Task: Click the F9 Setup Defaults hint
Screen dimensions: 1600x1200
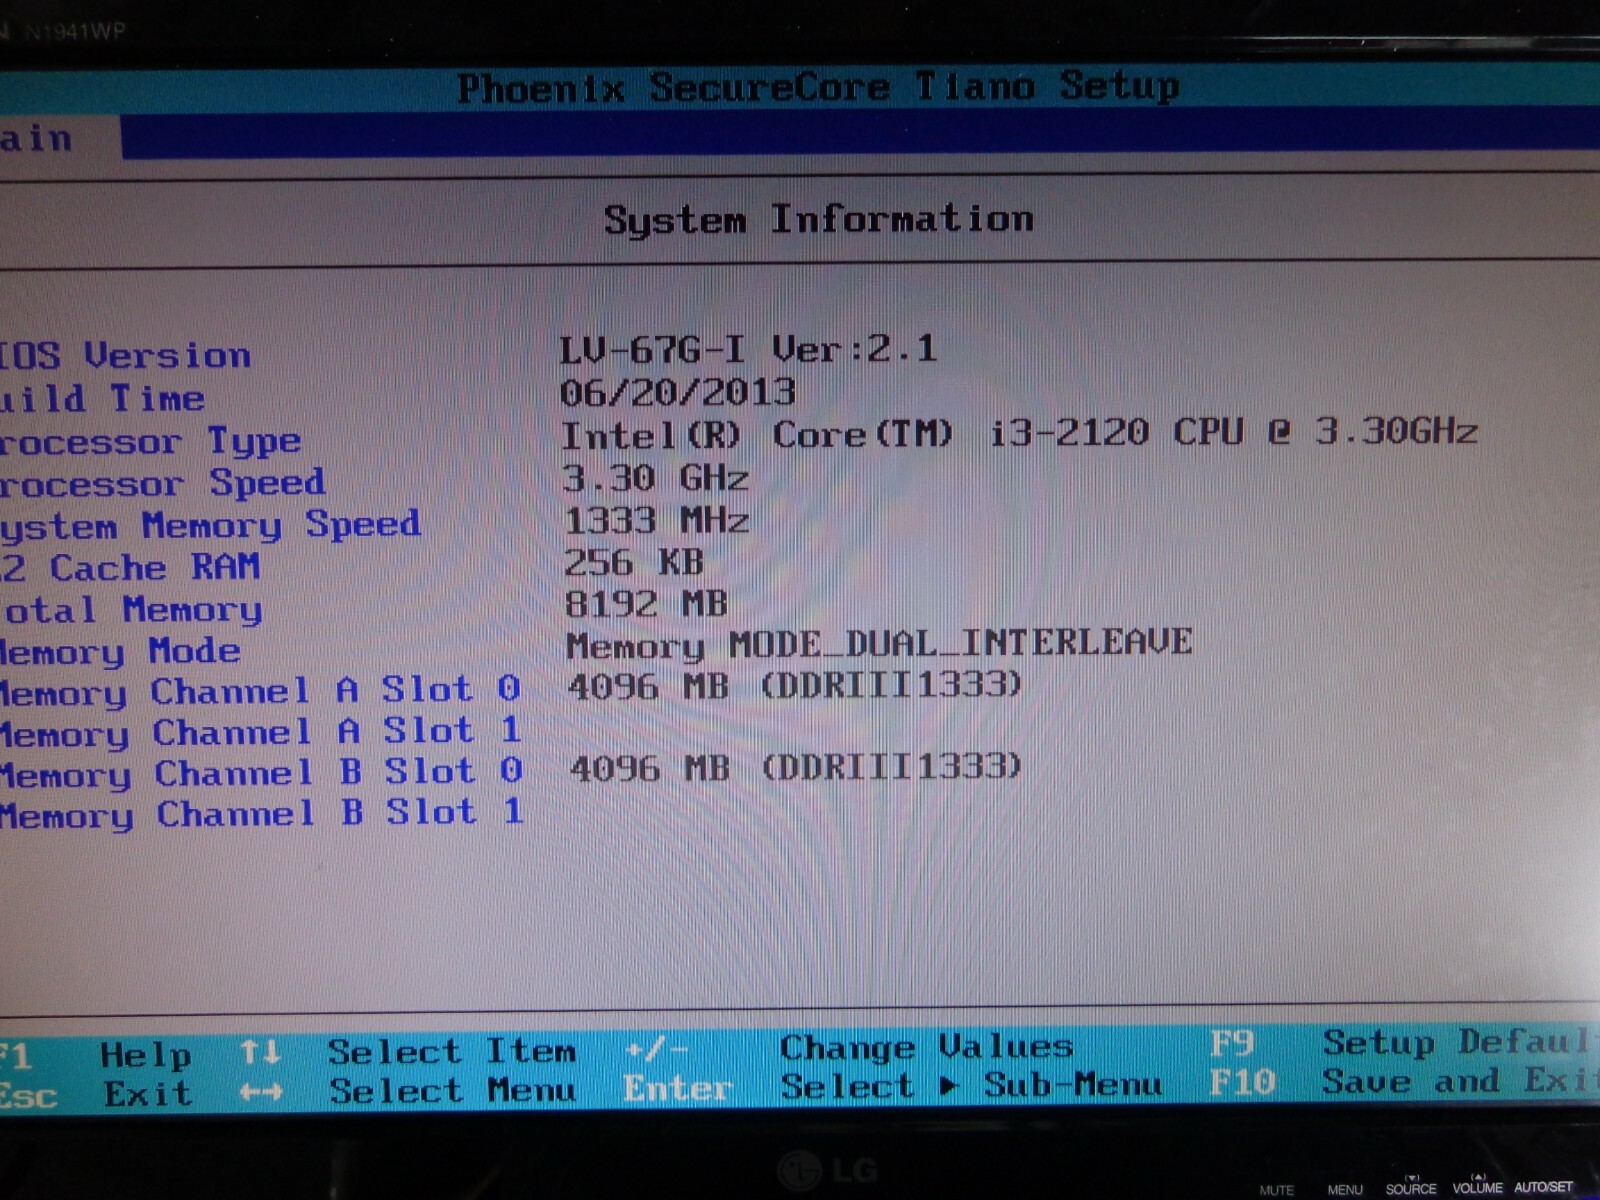Action: coord(1404,1042)
